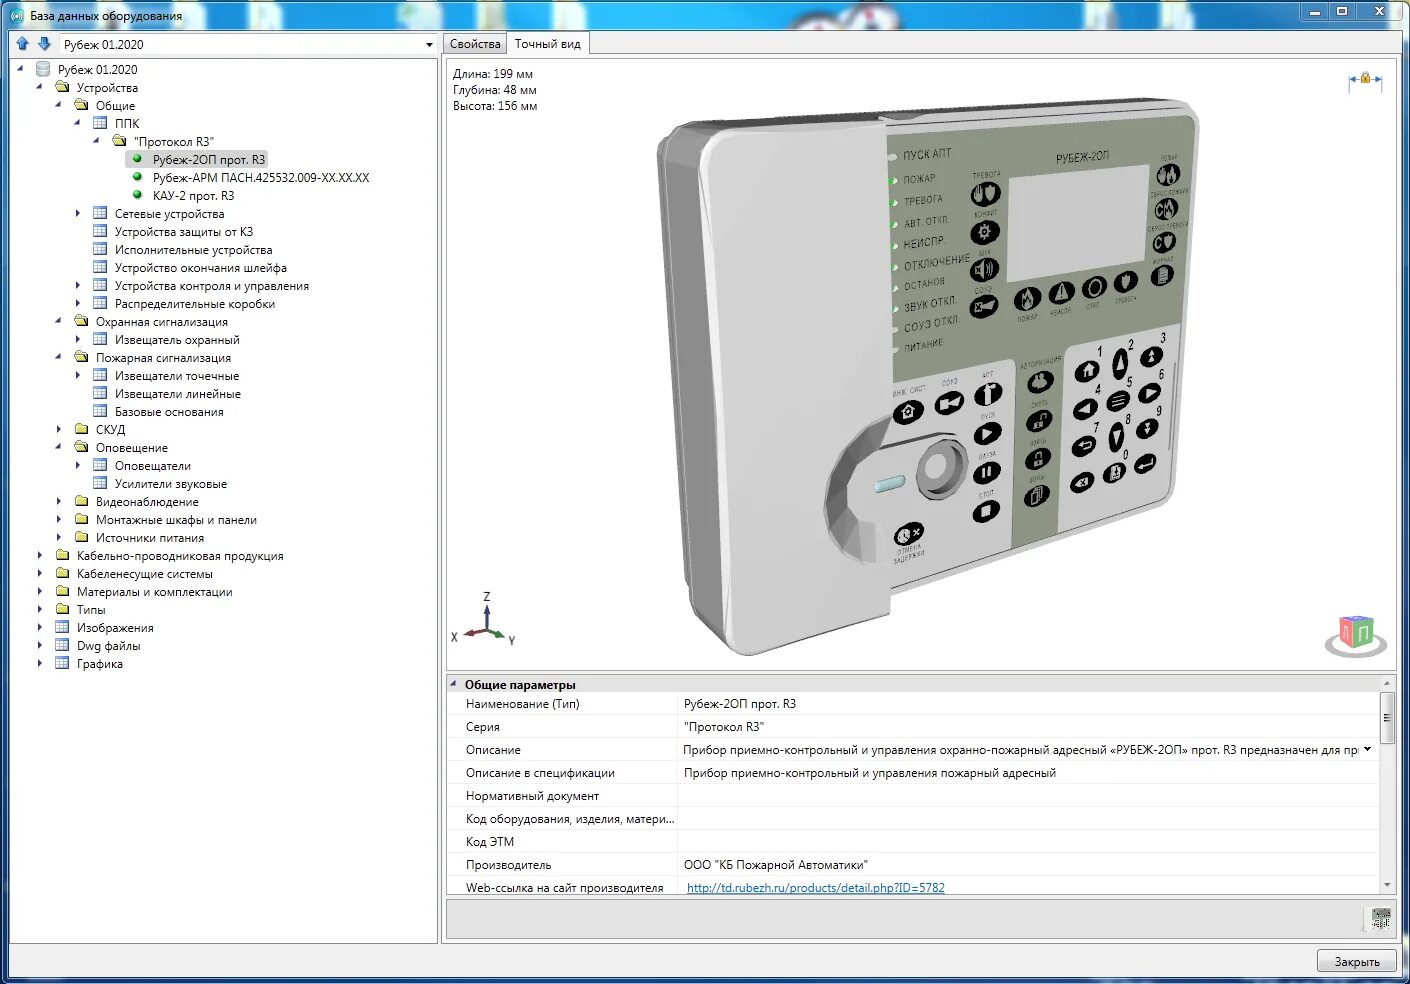Collapse the ППК tree node

coord(78,123)
